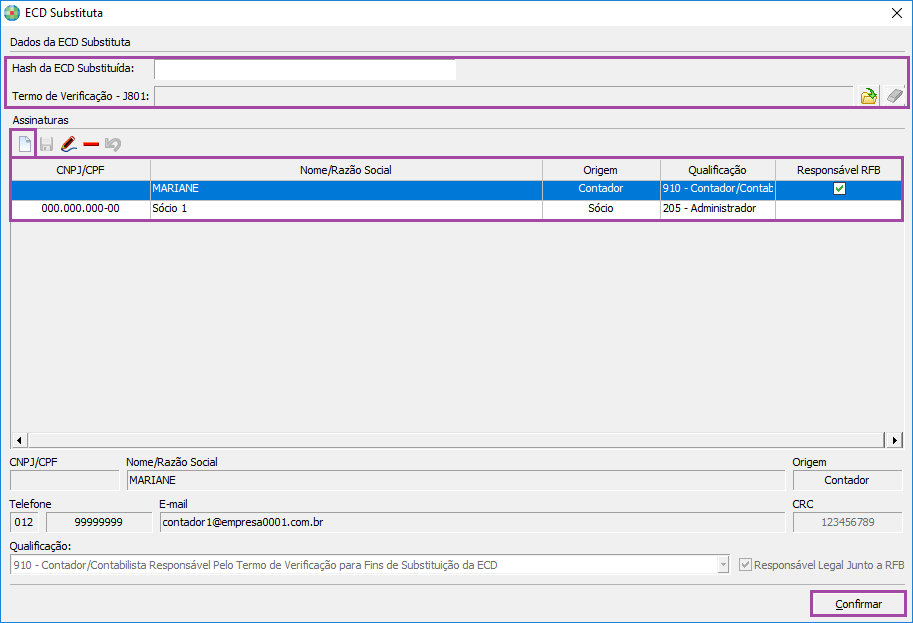Click the new signature document icon

point(25,144)
